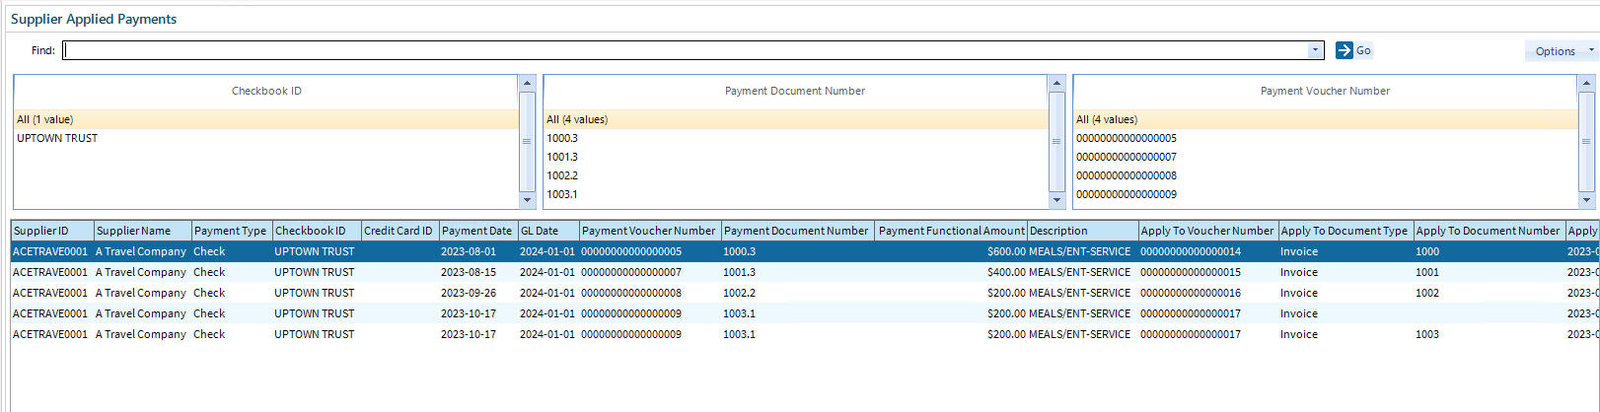Sort by Payment Voucher Number grid column header
Viewport: 1600px width, 412px height.
(x=650, y=231)
